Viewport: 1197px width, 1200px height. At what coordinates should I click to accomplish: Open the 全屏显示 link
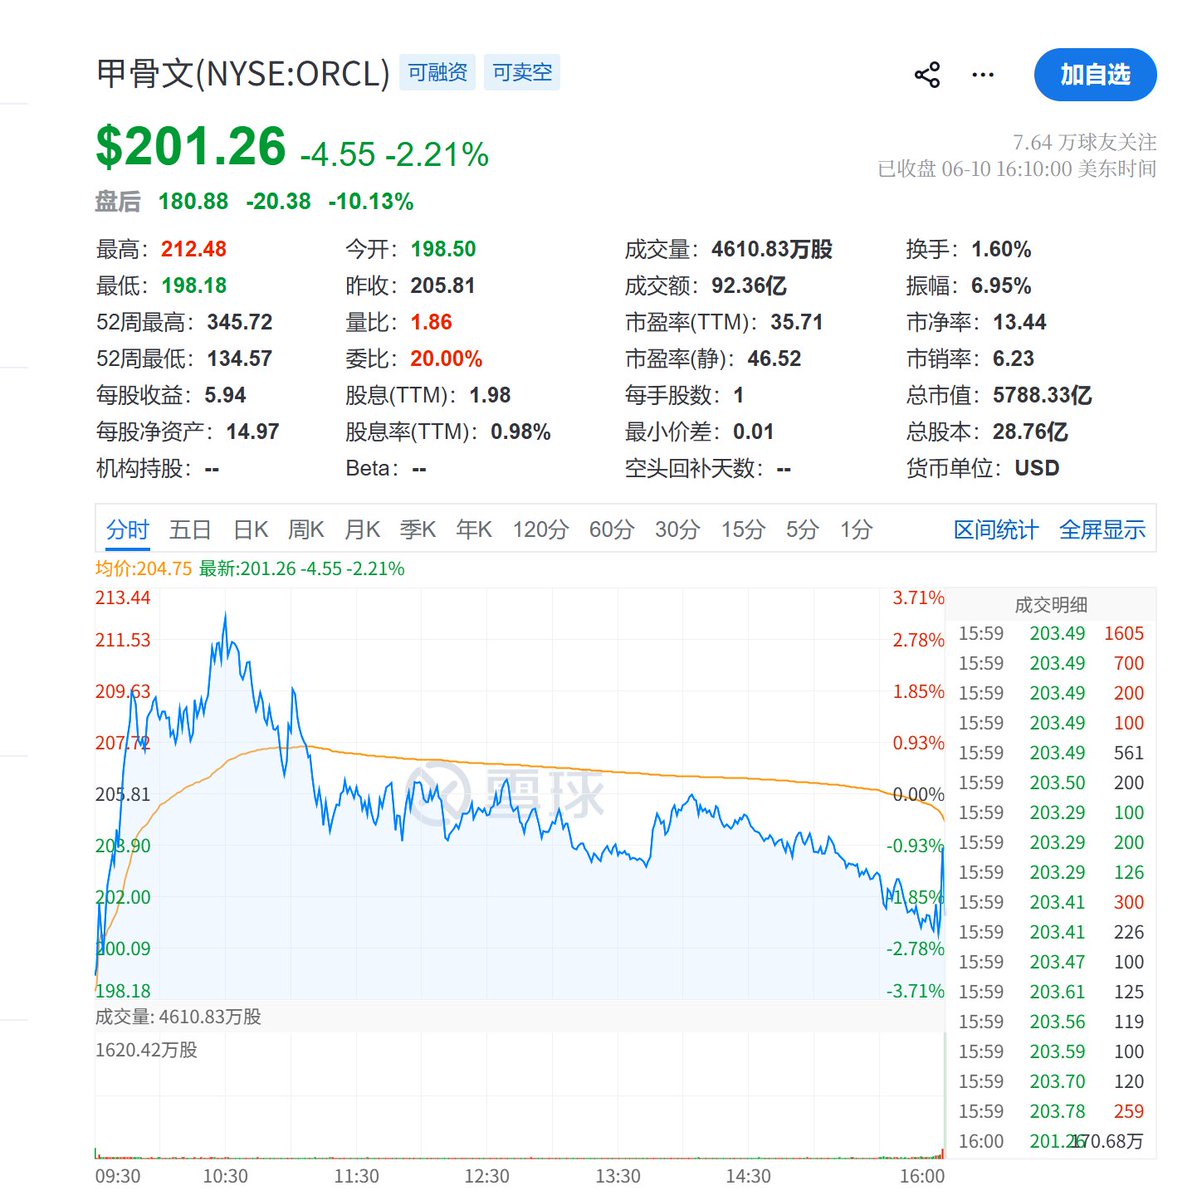1102,530
